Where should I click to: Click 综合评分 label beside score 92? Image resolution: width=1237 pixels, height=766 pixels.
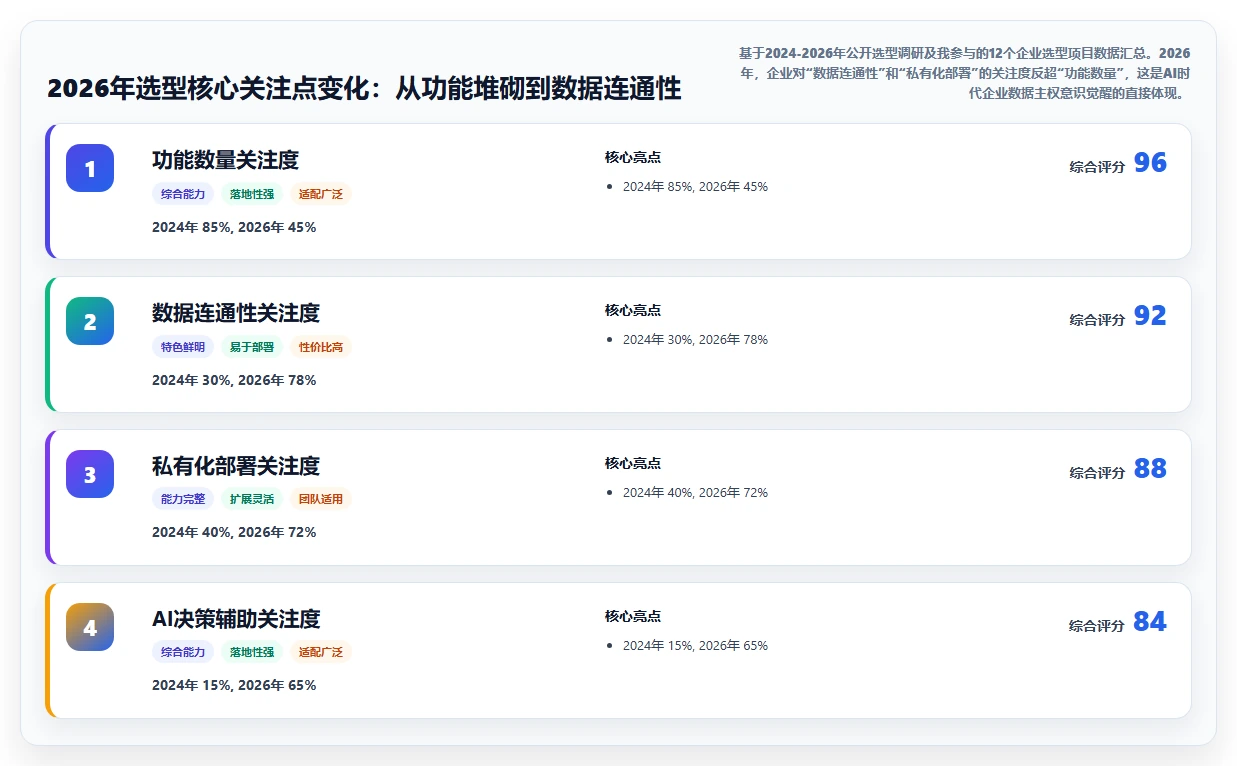click(x=1097, y=320)
